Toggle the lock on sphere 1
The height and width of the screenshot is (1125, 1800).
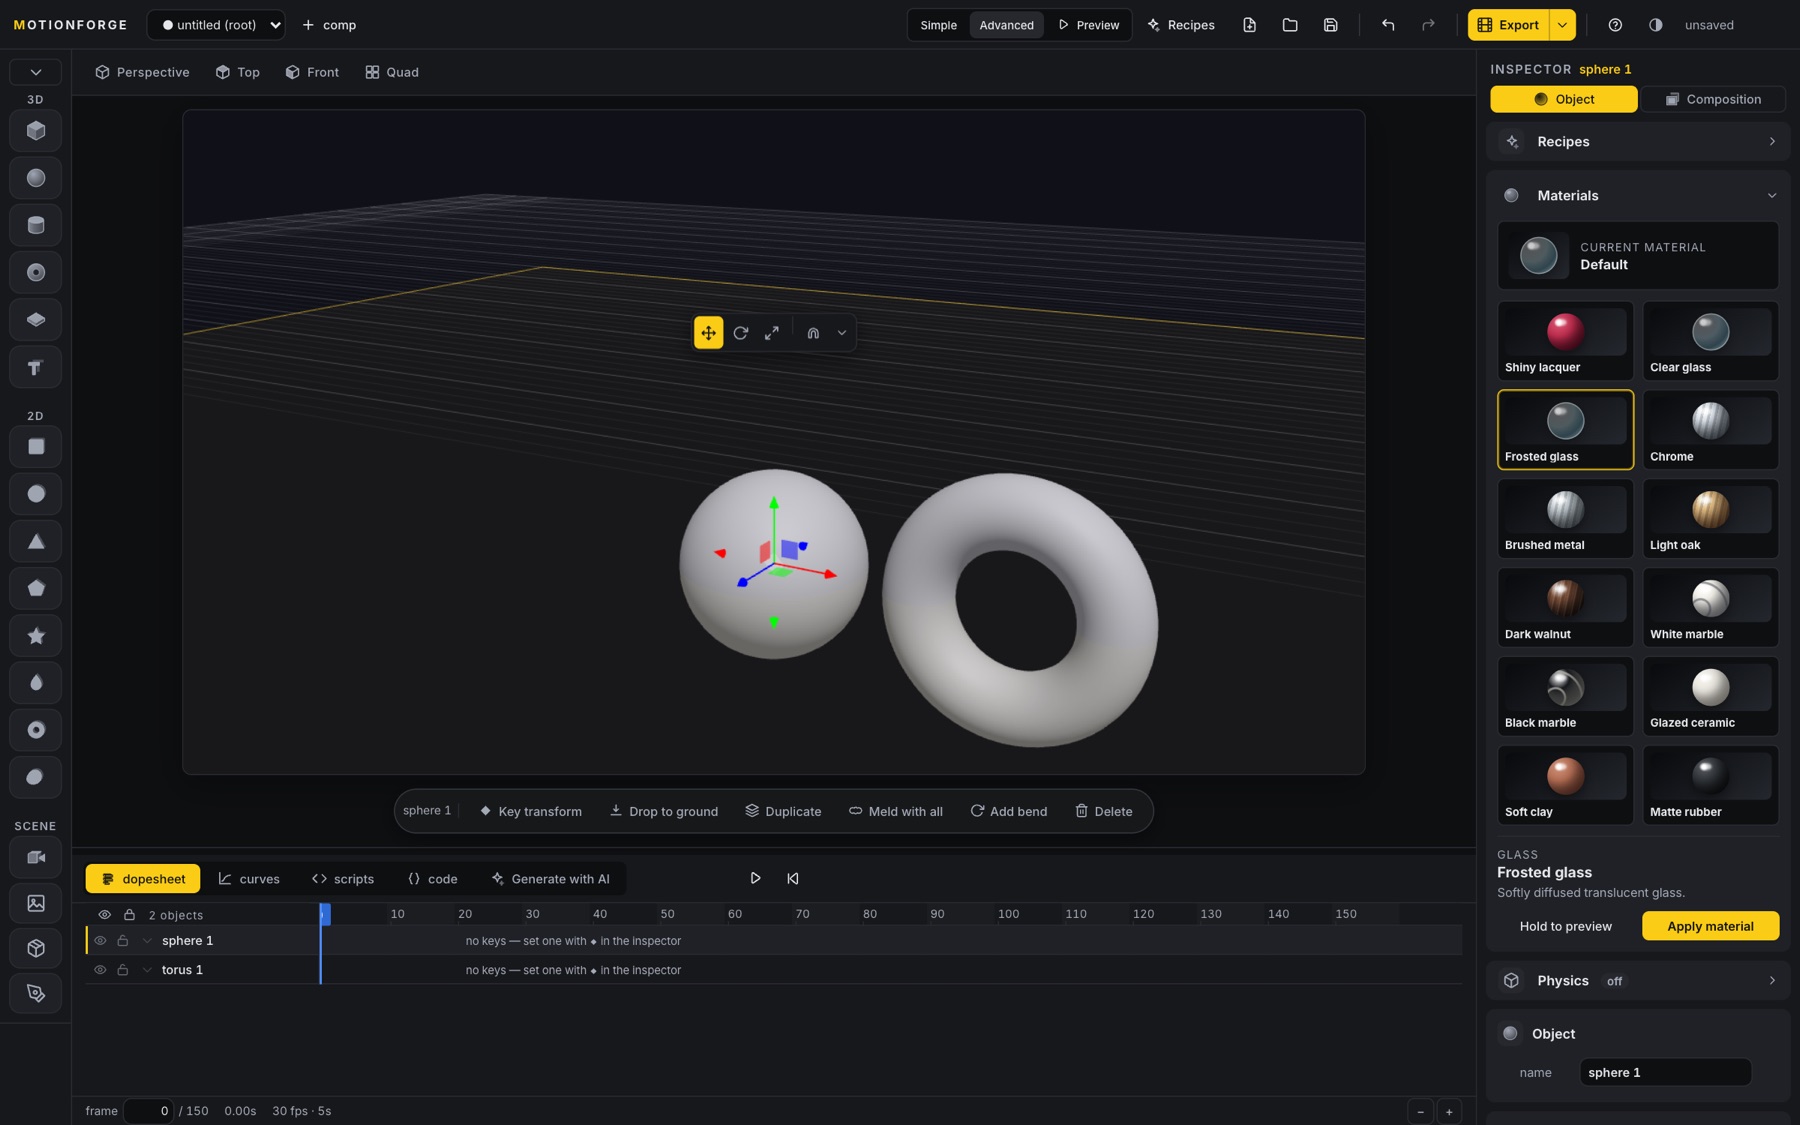123,941
